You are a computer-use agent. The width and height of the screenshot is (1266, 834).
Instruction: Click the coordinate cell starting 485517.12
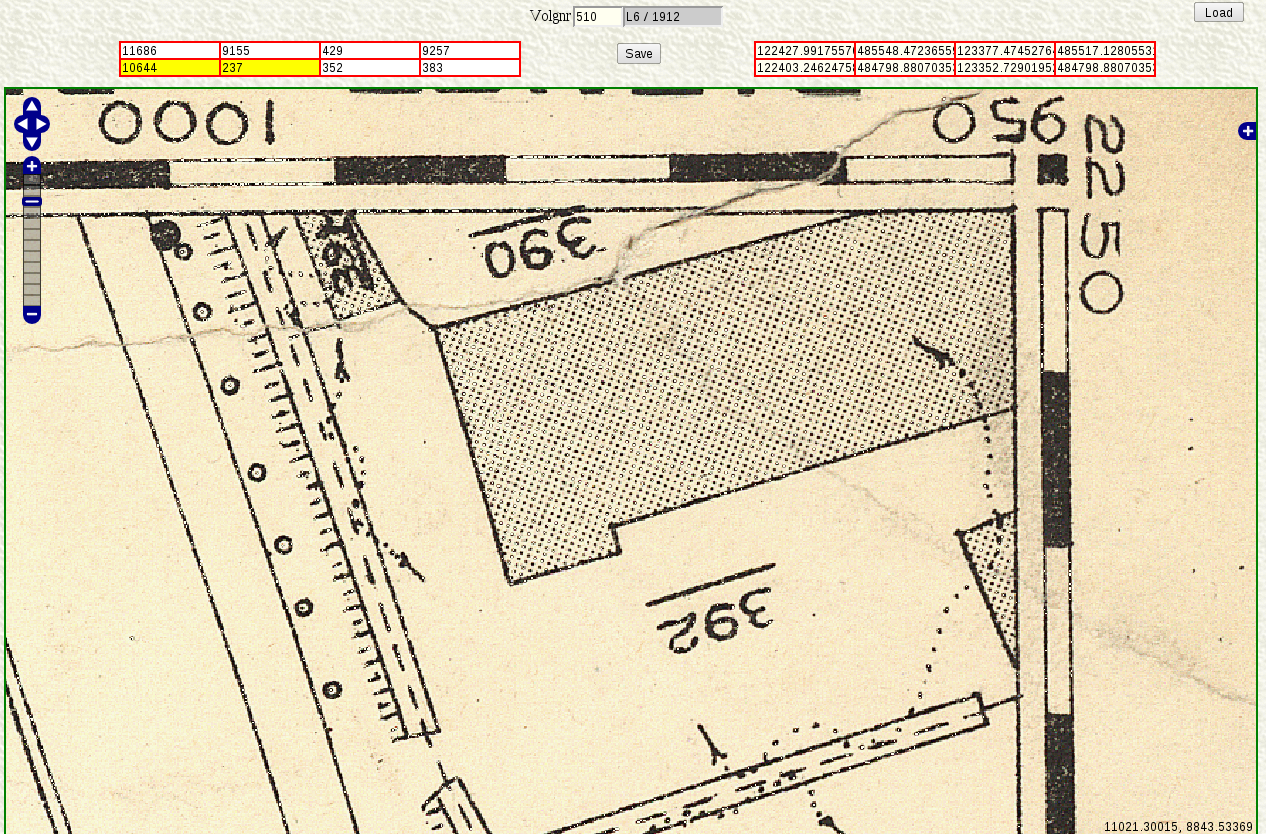pyautogui.click(x=1105, y=51)
